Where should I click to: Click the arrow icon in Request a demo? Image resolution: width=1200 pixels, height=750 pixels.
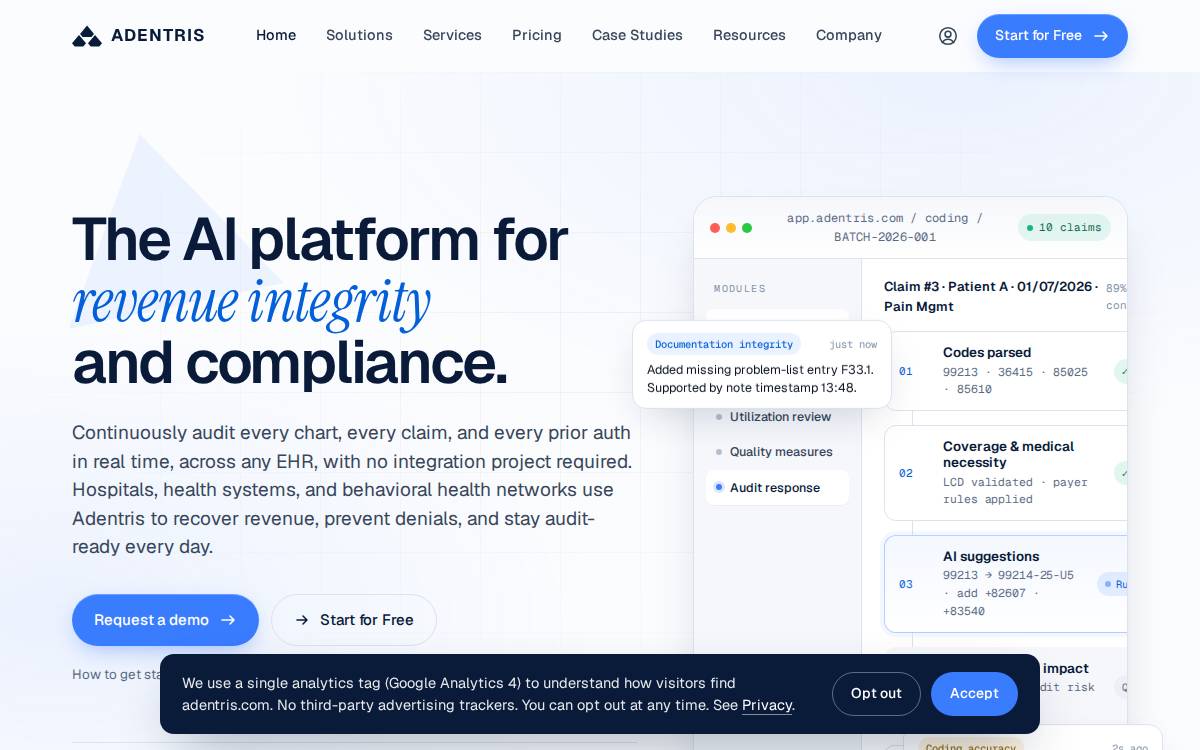(x=228, y=620)
